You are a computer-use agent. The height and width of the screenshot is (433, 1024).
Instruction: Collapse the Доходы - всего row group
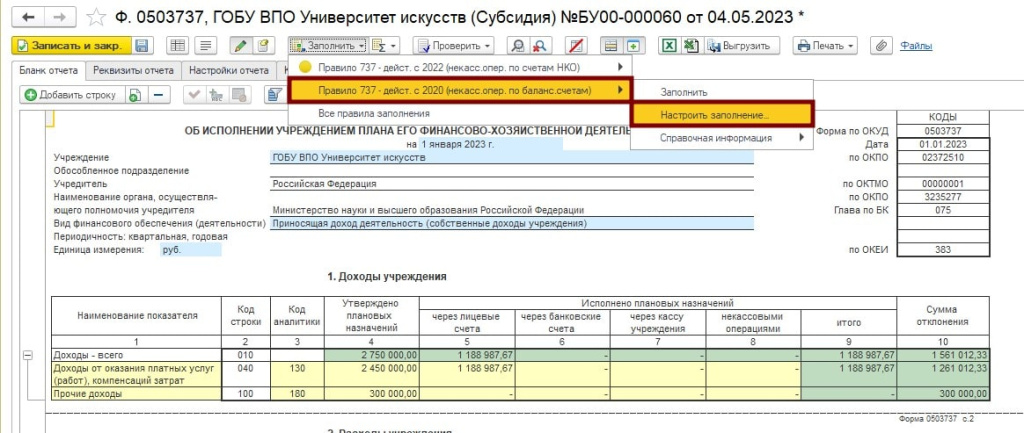pos(26,355)
